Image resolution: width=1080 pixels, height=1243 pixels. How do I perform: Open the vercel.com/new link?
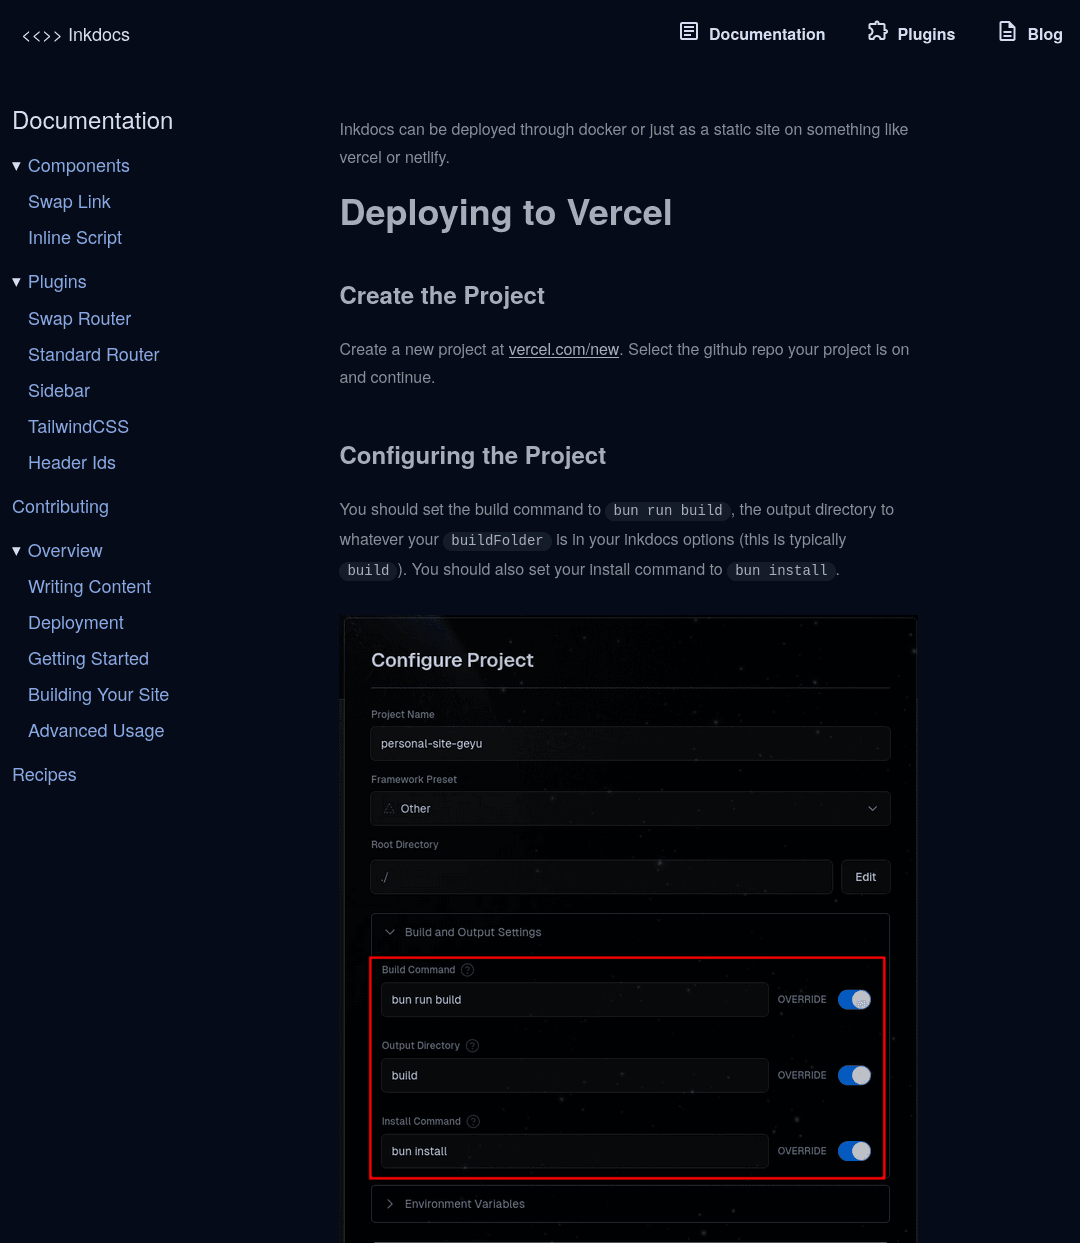(564, 350)
